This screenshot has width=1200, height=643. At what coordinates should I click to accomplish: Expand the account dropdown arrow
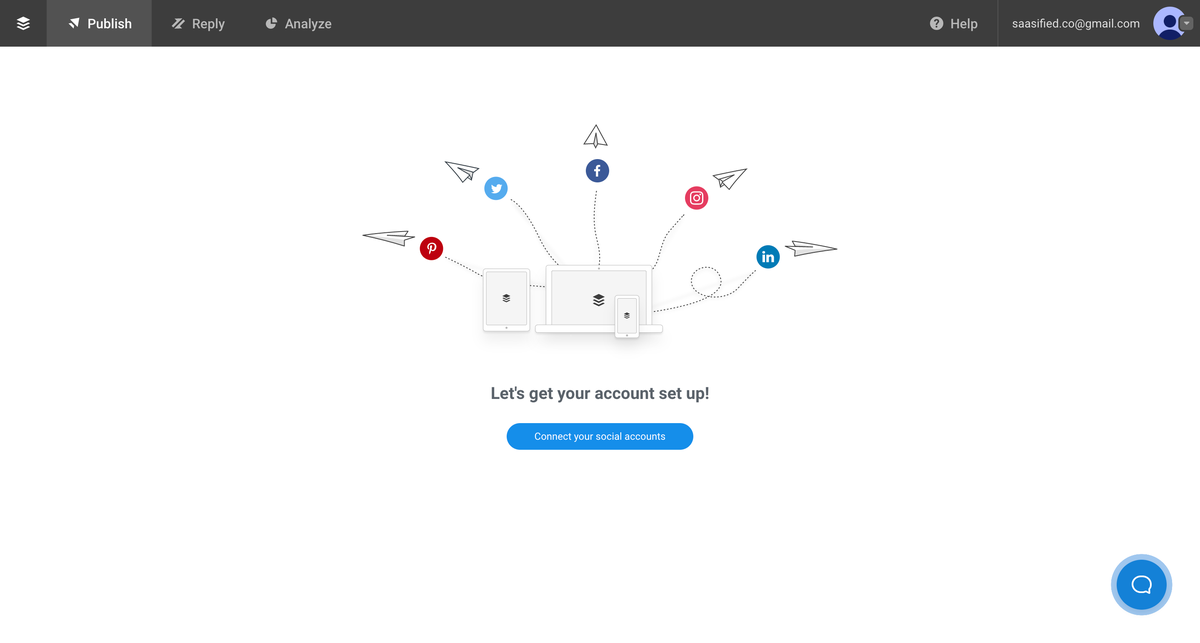point(1186,23)
